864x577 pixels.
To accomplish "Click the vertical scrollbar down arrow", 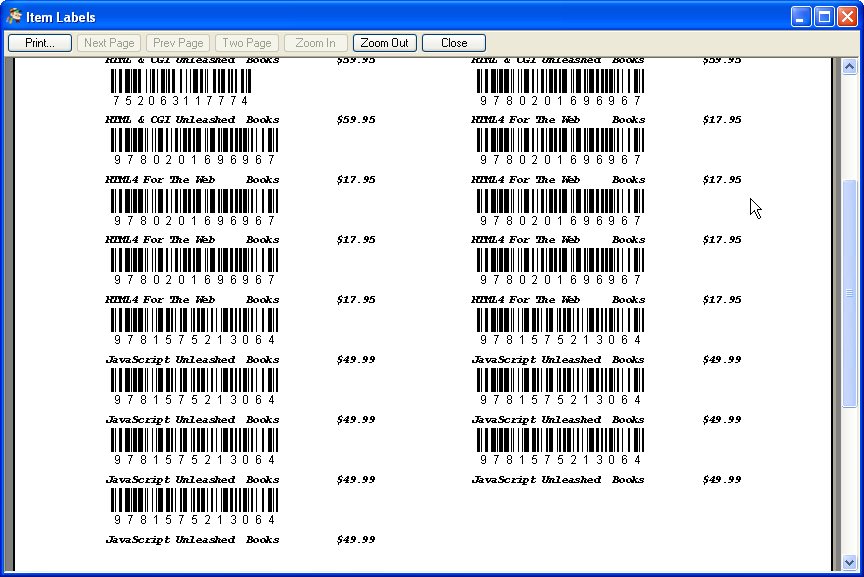I will click(849, 563).
